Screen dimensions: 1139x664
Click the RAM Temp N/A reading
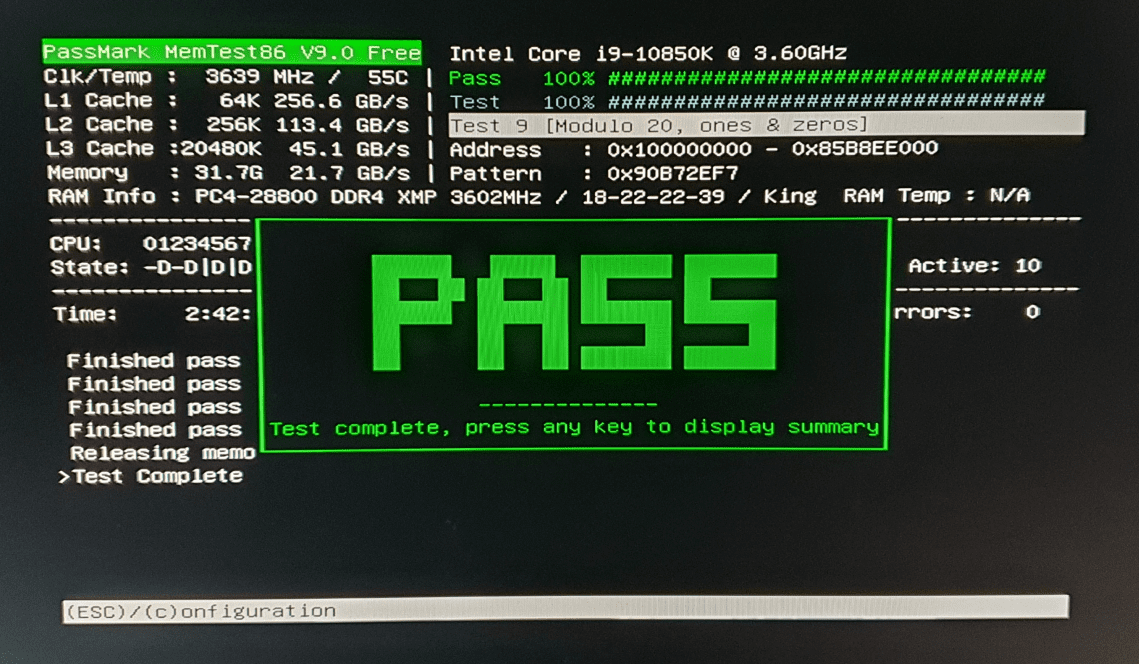pos(936,195)
